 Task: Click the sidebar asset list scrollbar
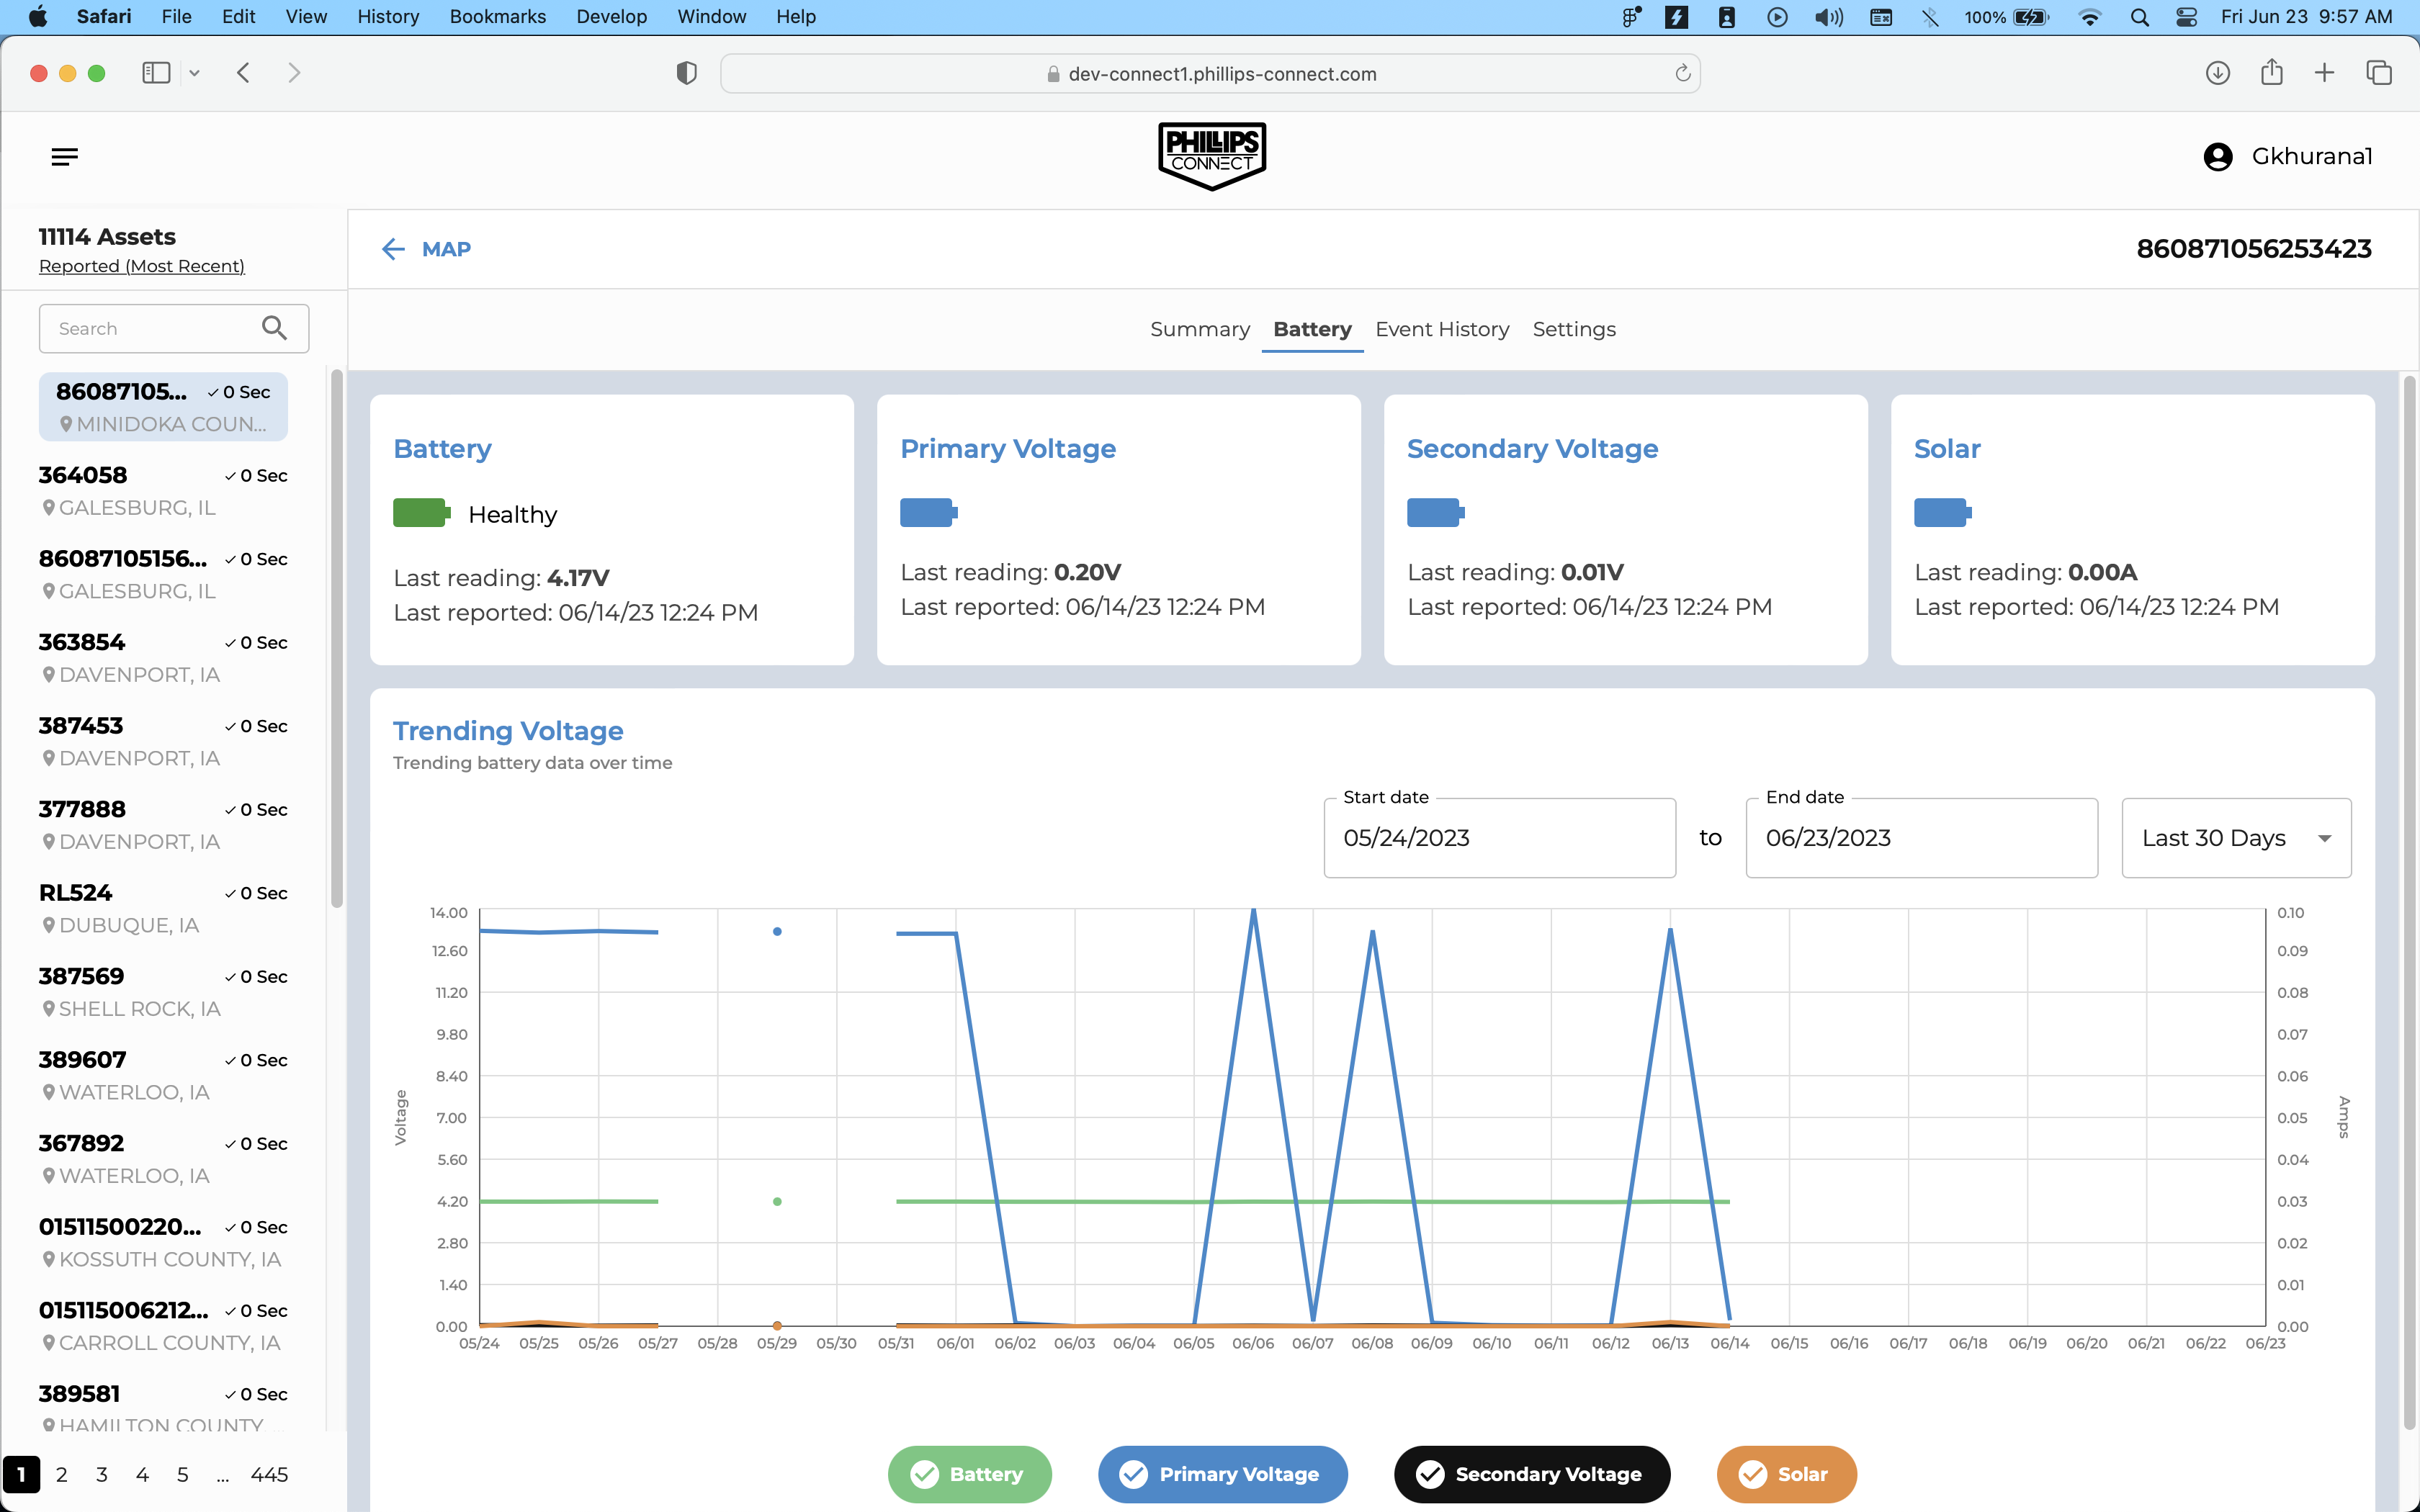[337, 640]
